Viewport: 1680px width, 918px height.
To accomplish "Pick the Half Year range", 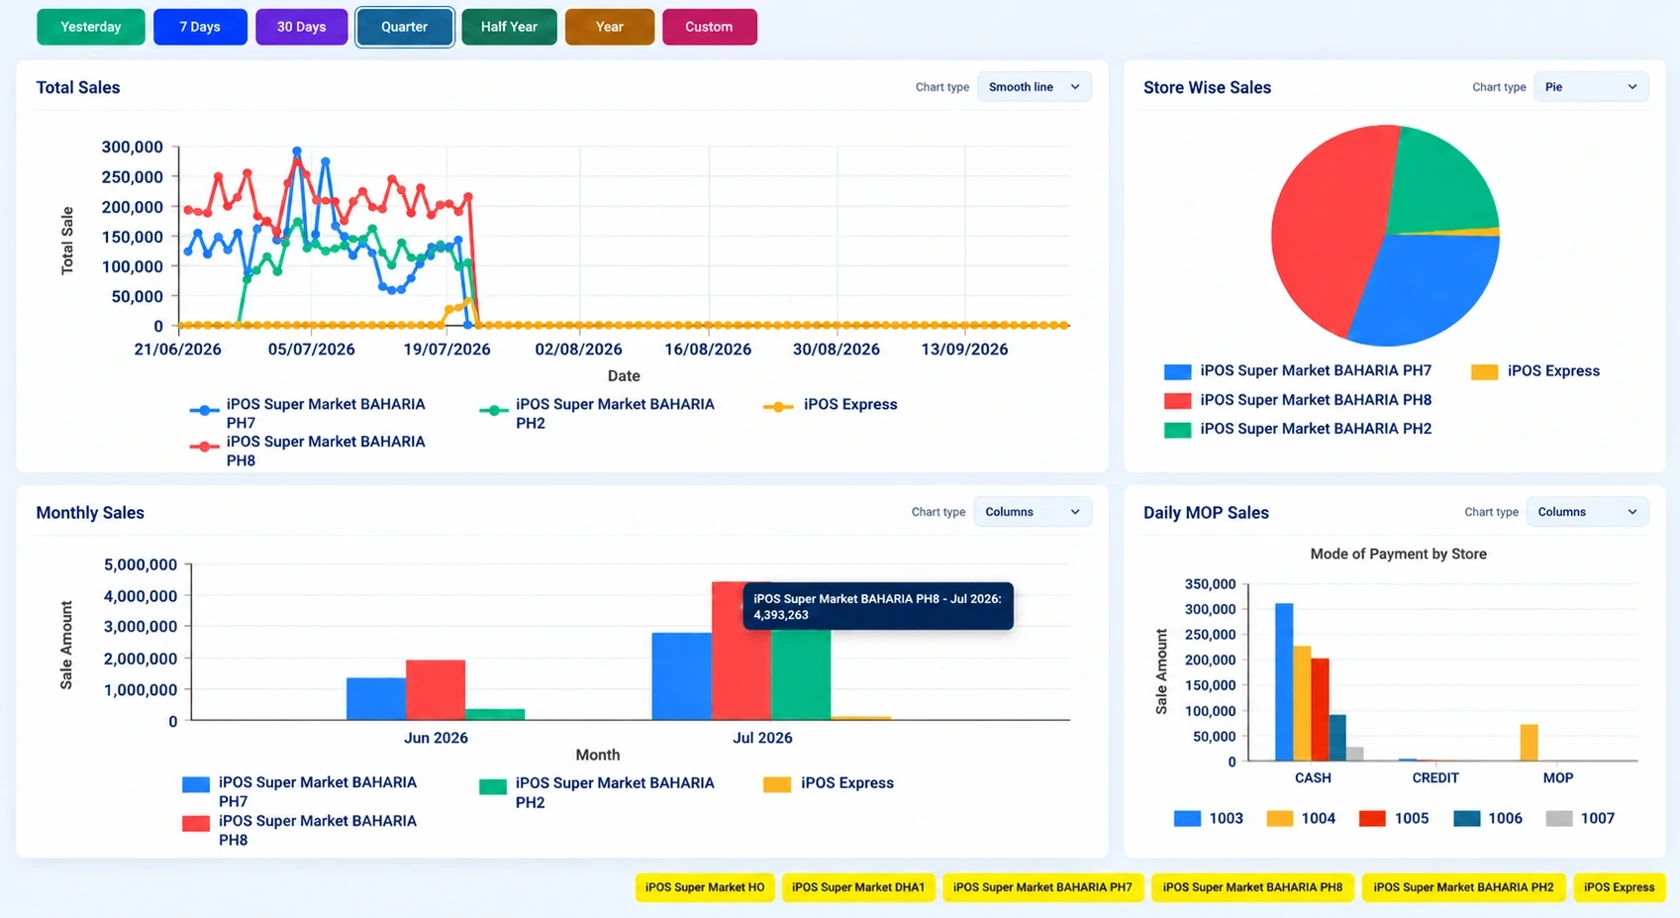I will [509, 27].
